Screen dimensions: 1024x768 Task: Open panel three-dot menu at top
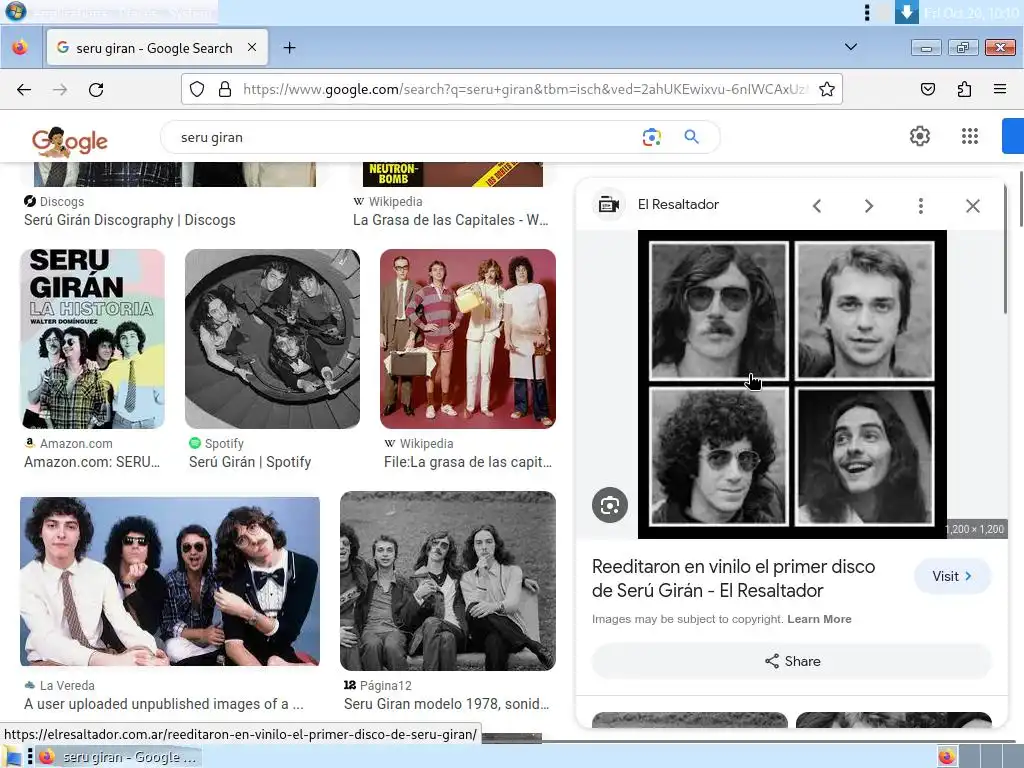coord(867,12)
